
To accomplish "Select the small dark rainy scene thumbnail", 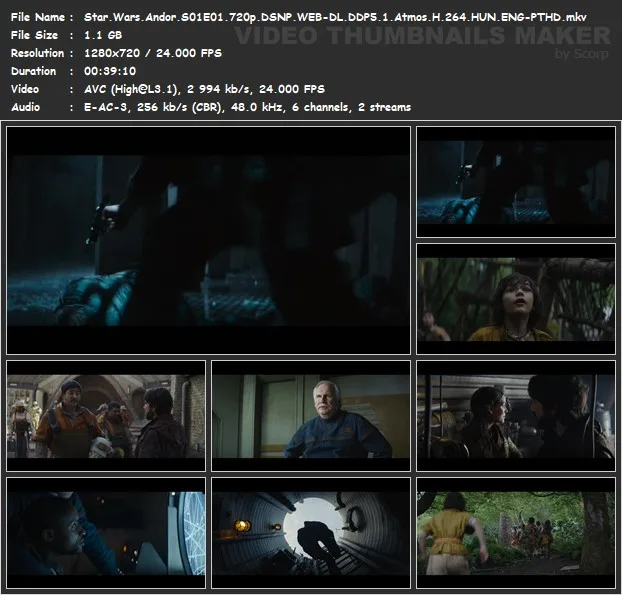I will coord(516,182).
